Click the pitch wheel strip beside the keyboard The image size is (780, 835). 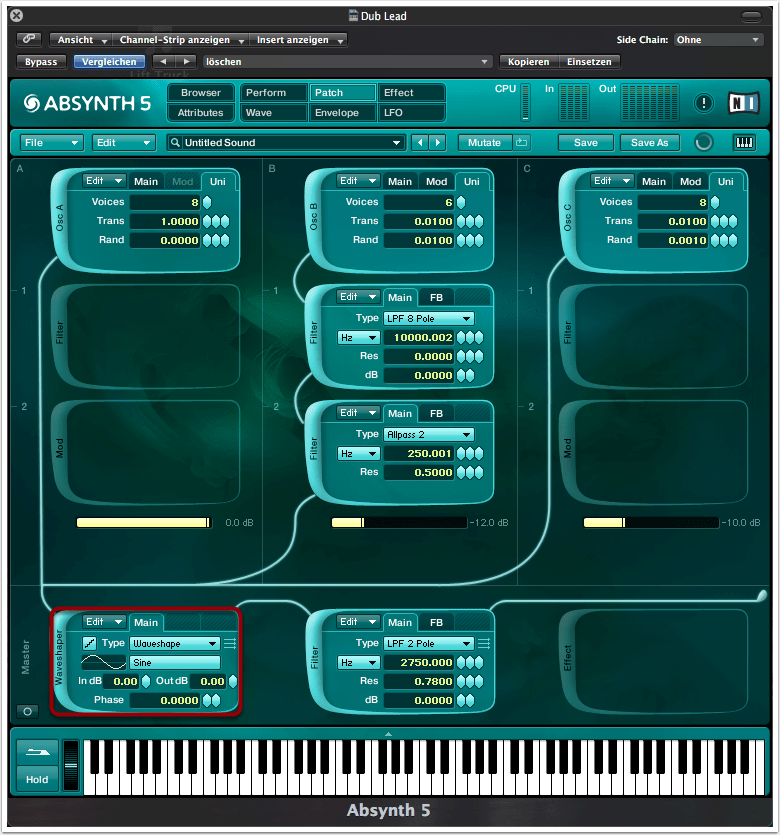(70, 765)
